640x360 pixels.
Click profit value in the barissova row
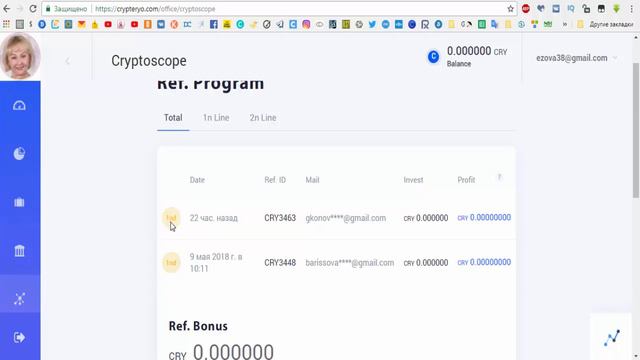click(484, 262)
